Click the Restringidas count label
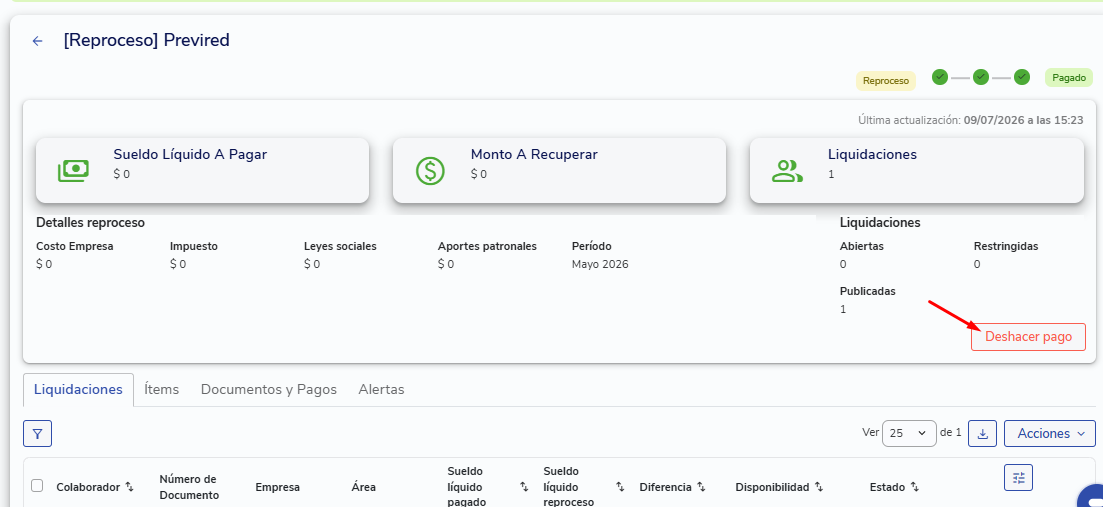The height and width of the screenshot is (507, 1103). 1006,246
